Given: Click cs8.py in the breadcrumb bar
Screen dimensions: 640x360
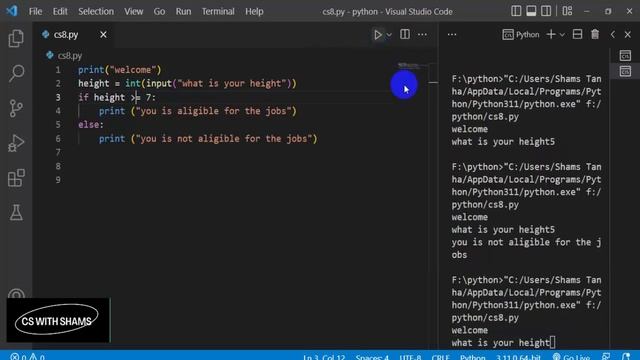Looking at the screenshot, I should pyautogui.click(x=69, y=56).
